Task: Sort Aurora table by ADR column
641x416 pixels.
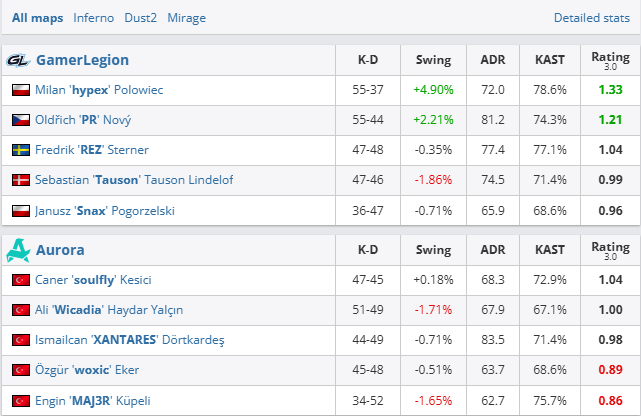Action: pos(493,250)
